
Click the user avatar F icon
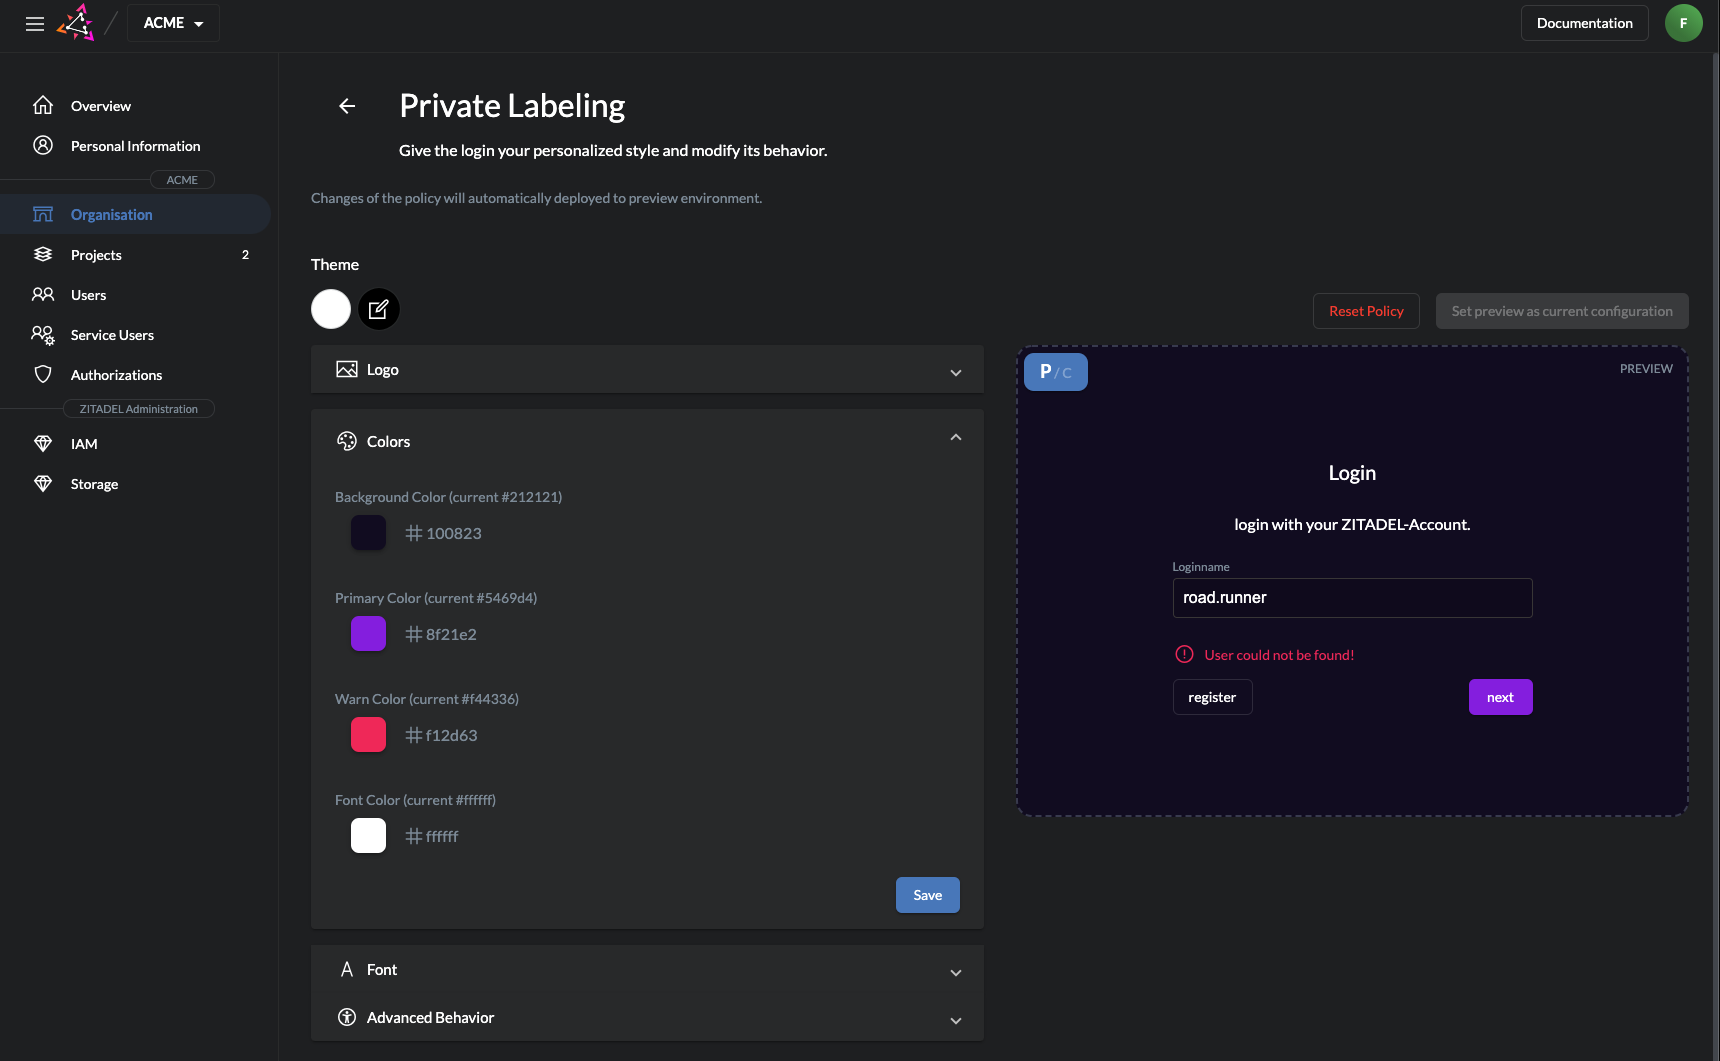1683,23
